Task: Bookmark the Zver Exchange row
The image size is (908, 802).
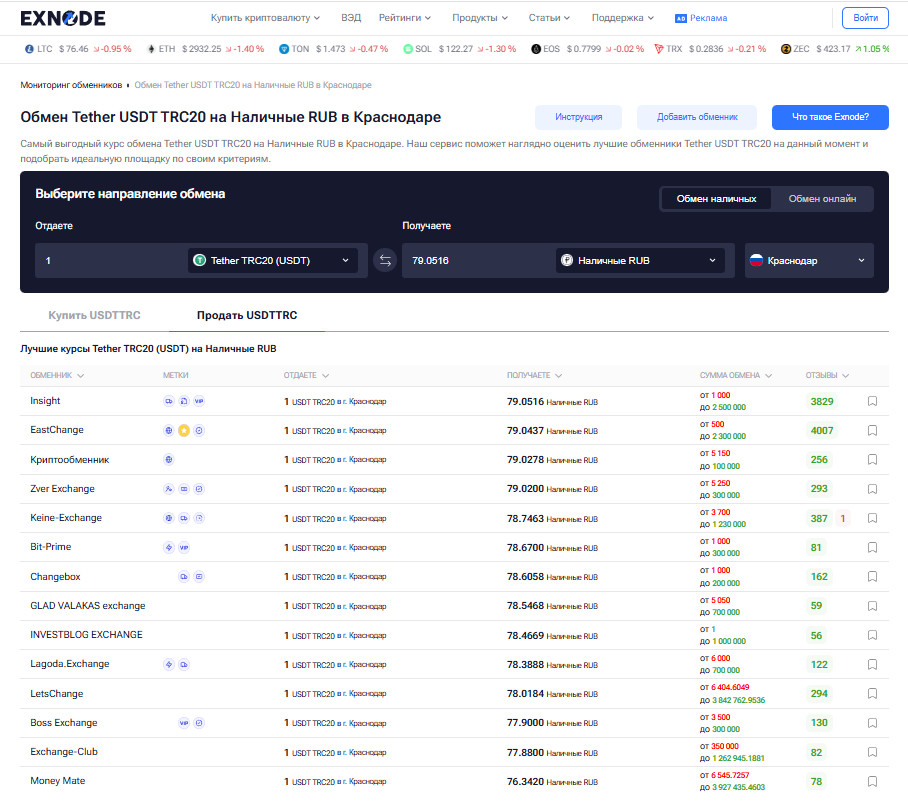Action: [872, 489]
